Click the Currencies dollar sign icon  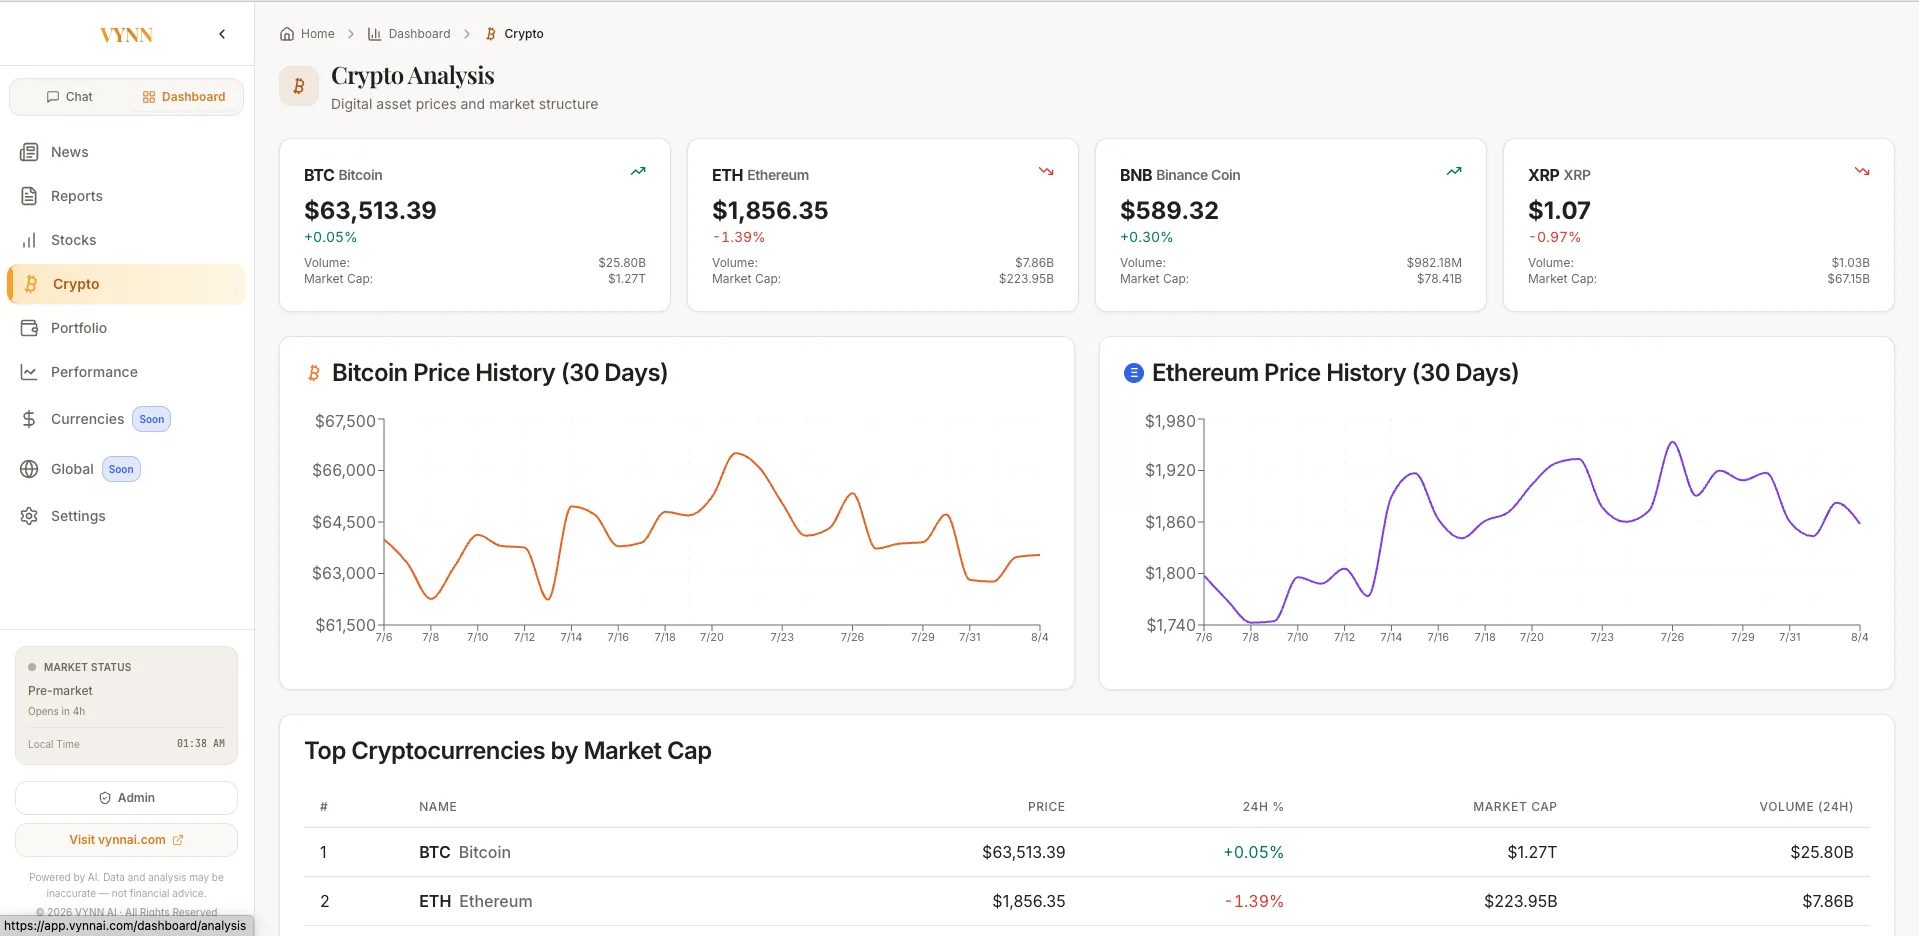point(30,419)
